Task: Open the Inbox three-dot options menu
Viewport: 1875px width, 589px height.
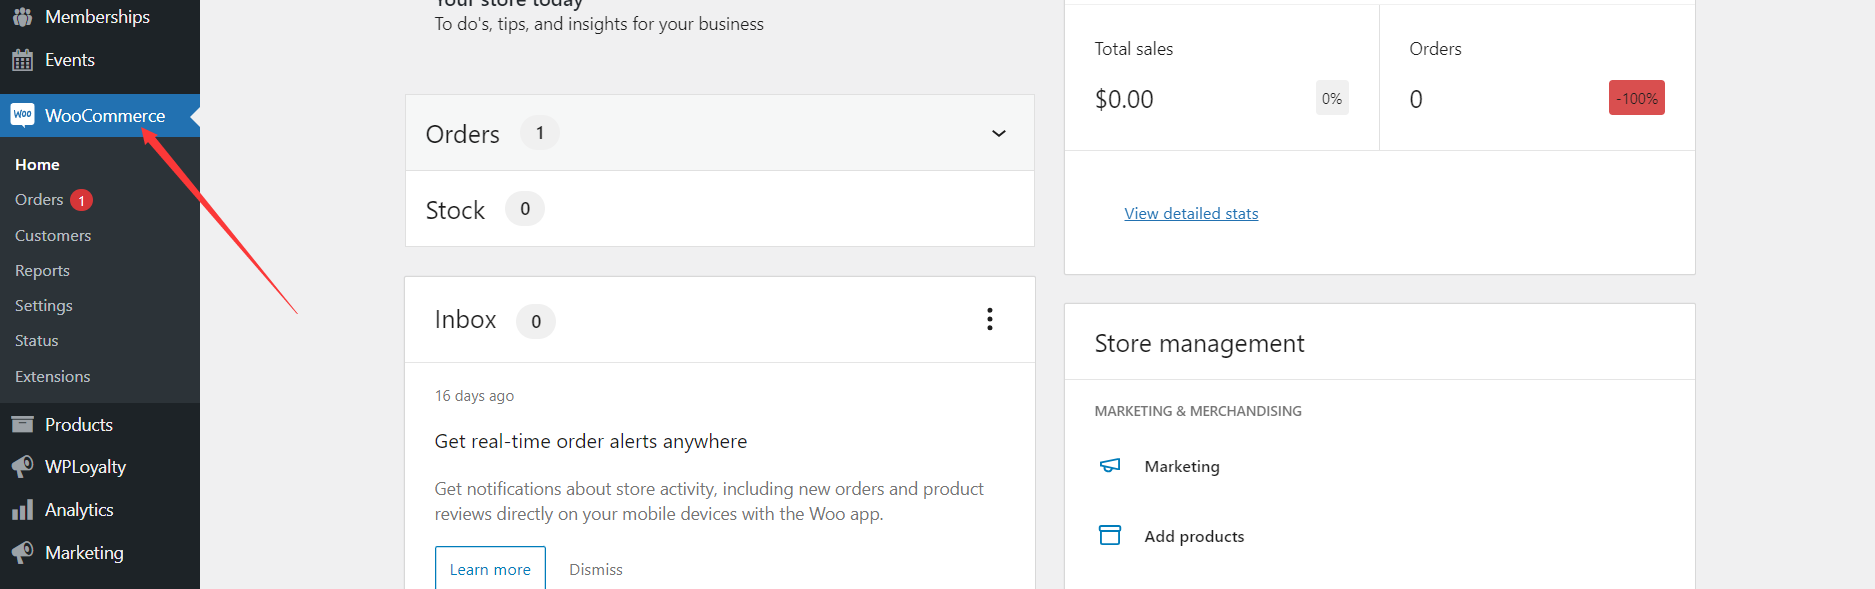Action: [990, 319]
